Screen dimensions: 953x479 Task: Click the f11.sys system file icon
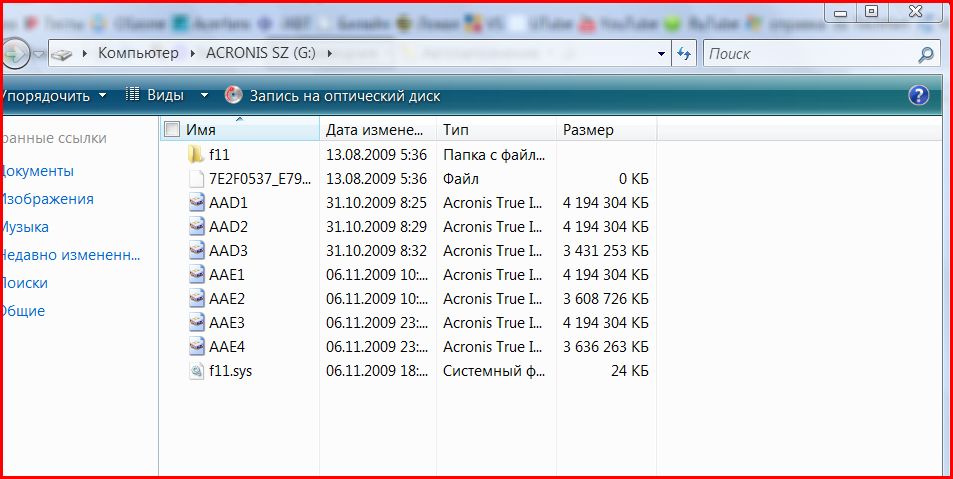point(196,371)
